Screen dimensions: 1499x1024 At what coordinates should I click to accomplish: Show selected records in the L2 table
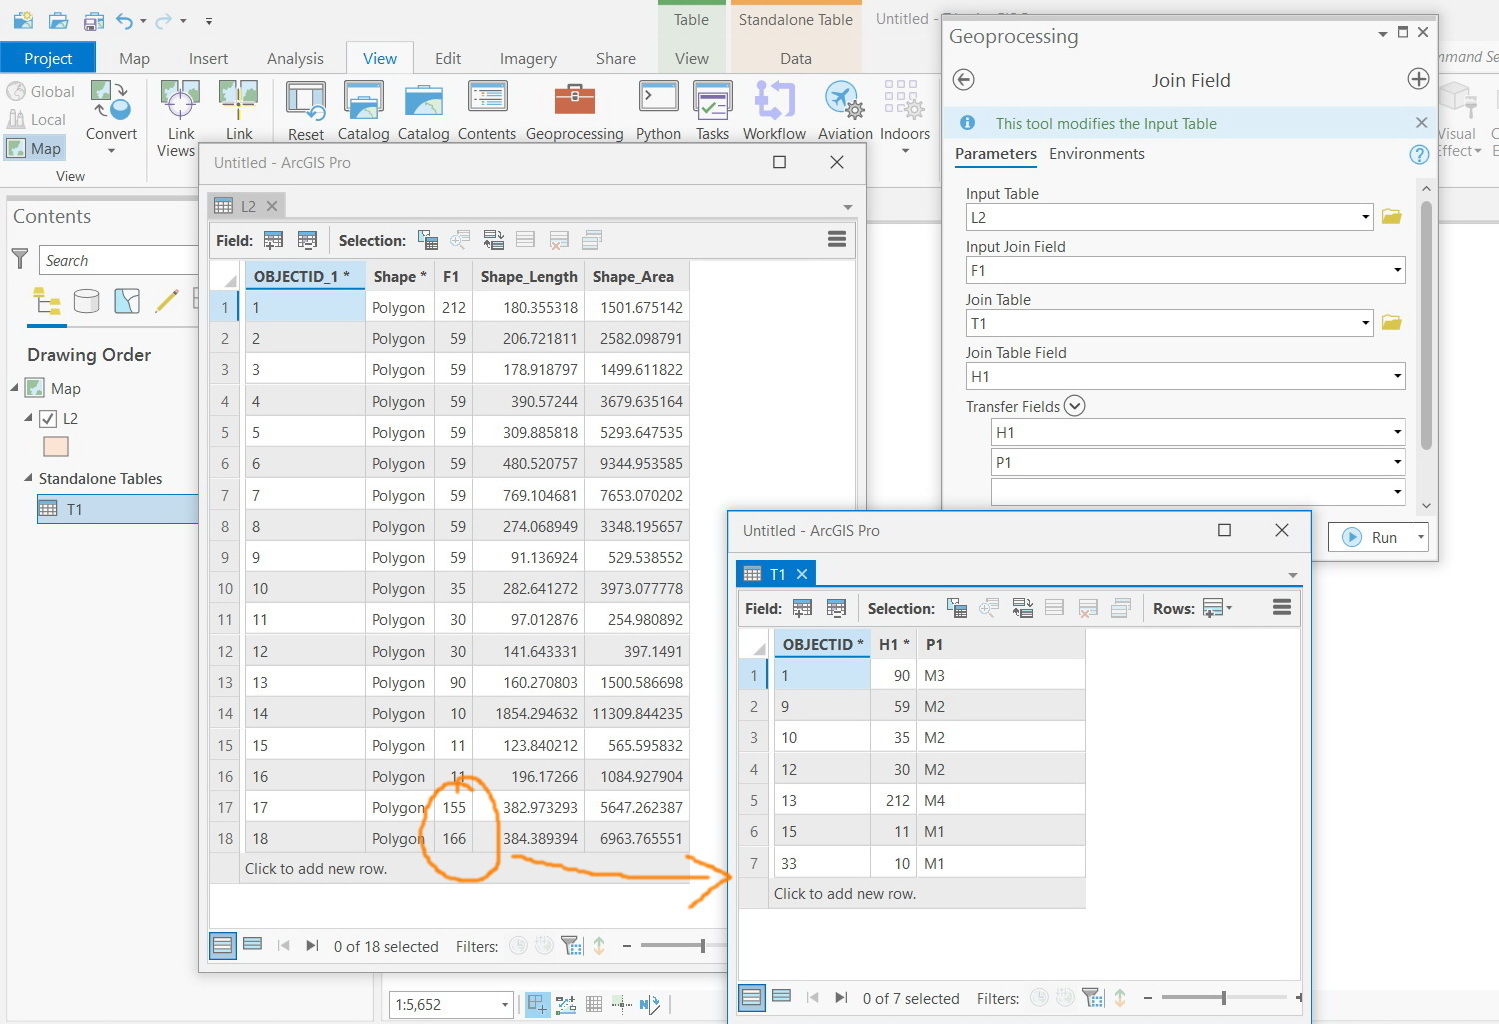pyautogui.click(x=253, y=944)
